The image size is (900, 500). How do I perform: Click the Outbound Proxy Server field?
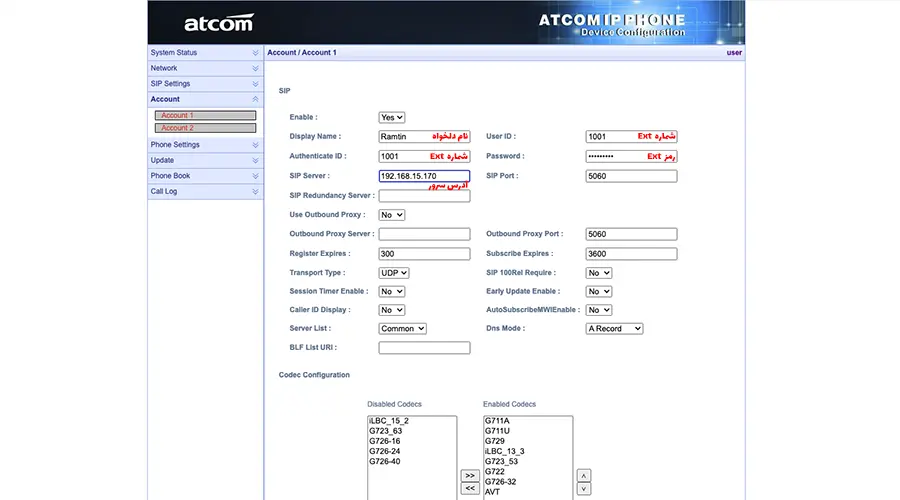[424, 234]
